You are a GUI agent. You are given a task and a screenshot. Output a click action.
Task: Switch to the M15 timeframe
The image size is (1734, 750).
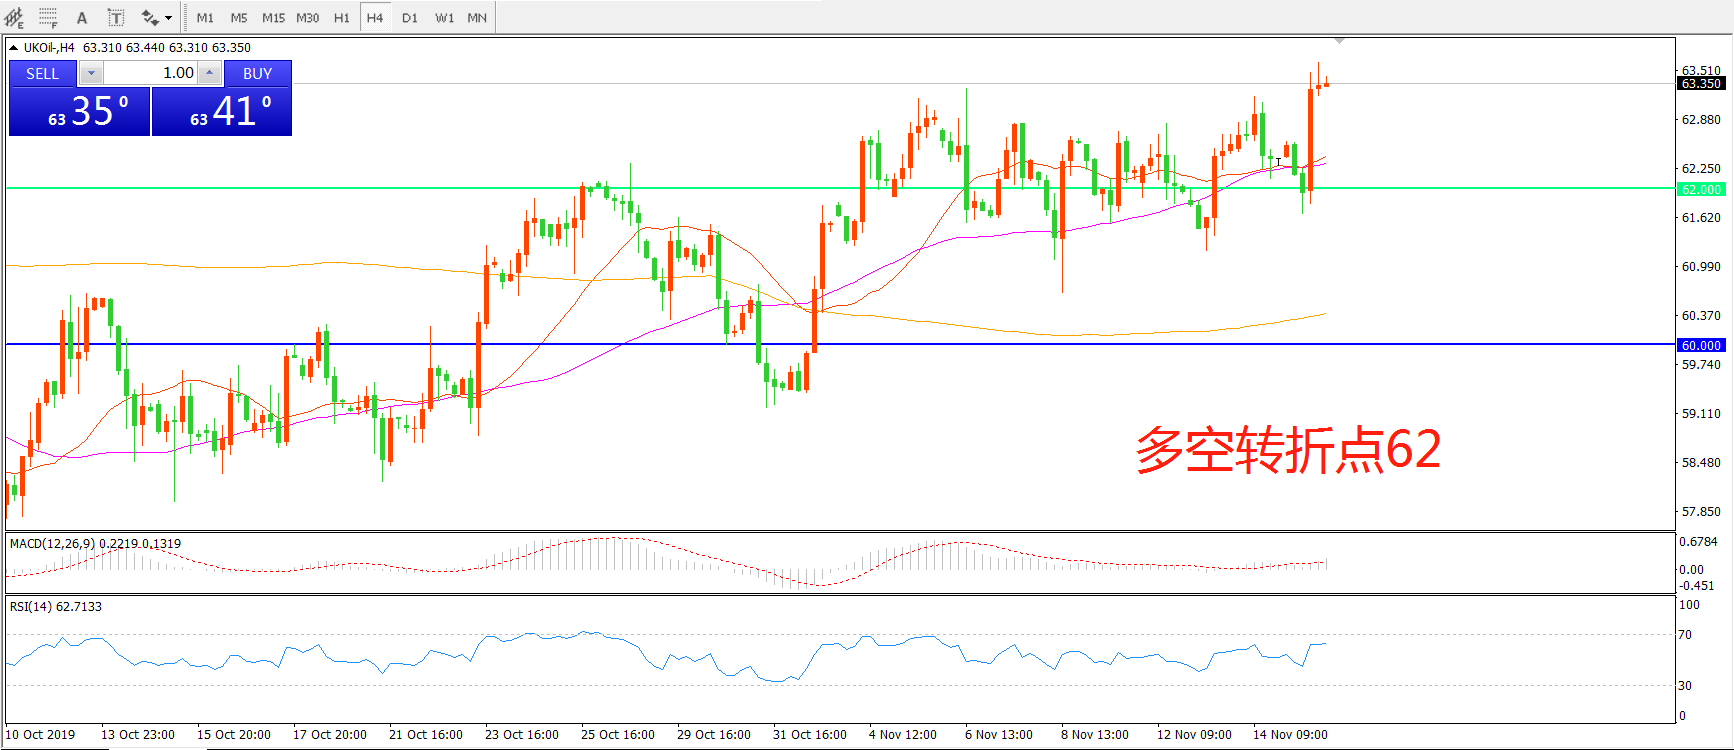pyautogui.click(x=273, y=18)
